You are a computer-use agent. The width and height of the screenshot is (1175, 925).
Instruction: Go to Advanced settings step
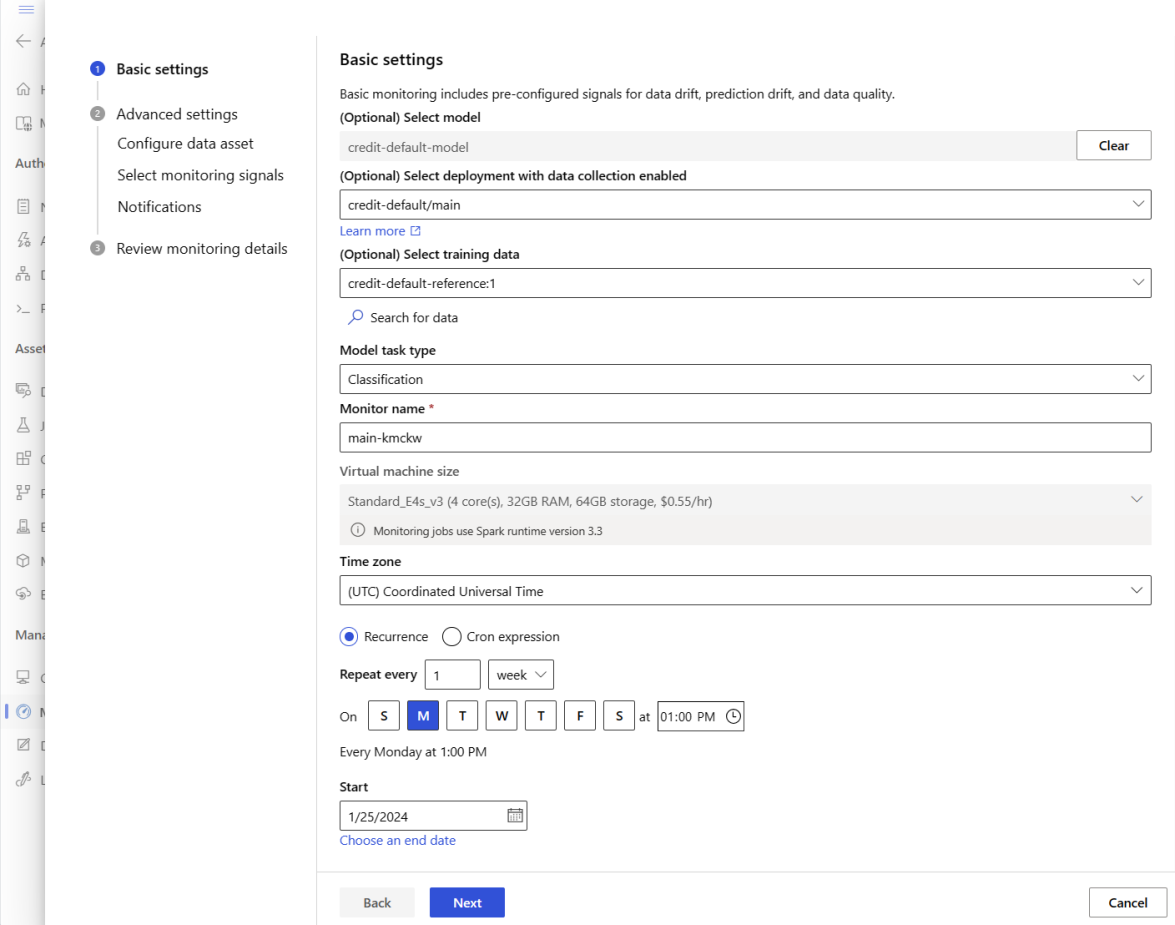(x=177, y=114)
